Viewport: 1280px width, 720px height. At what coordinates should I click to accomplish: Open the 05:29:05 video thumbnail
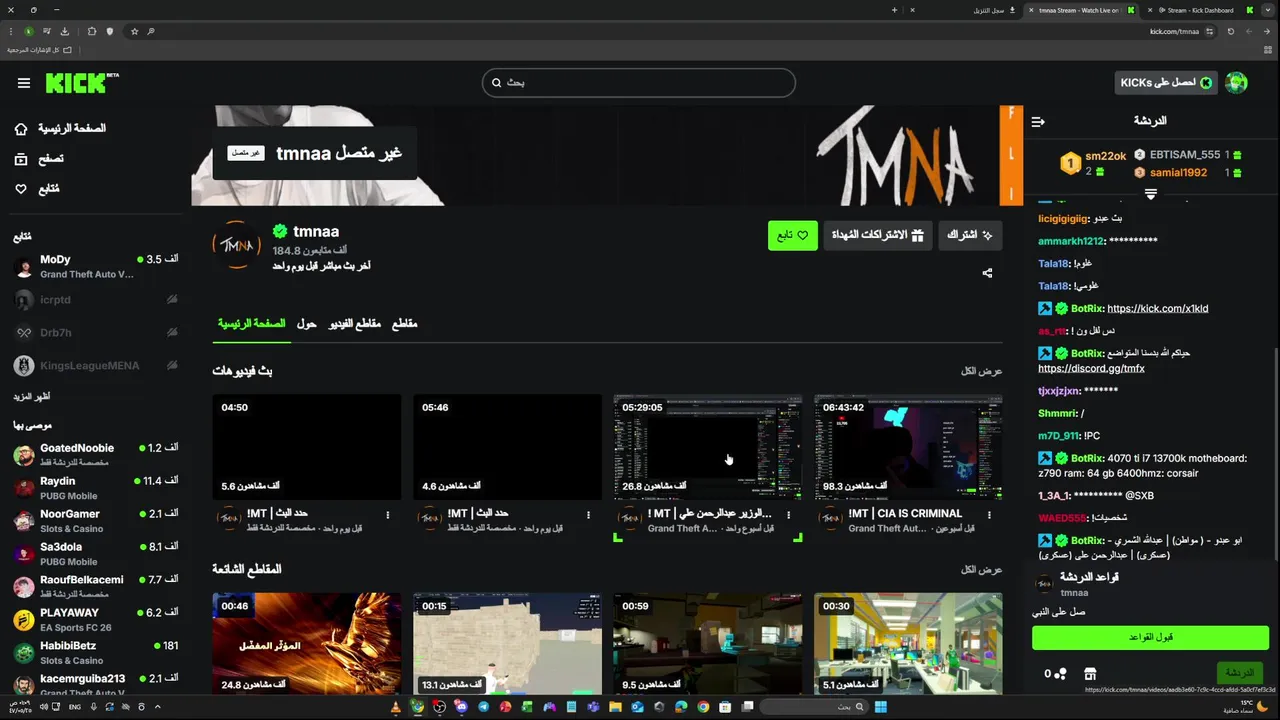[x=708, y=447]
